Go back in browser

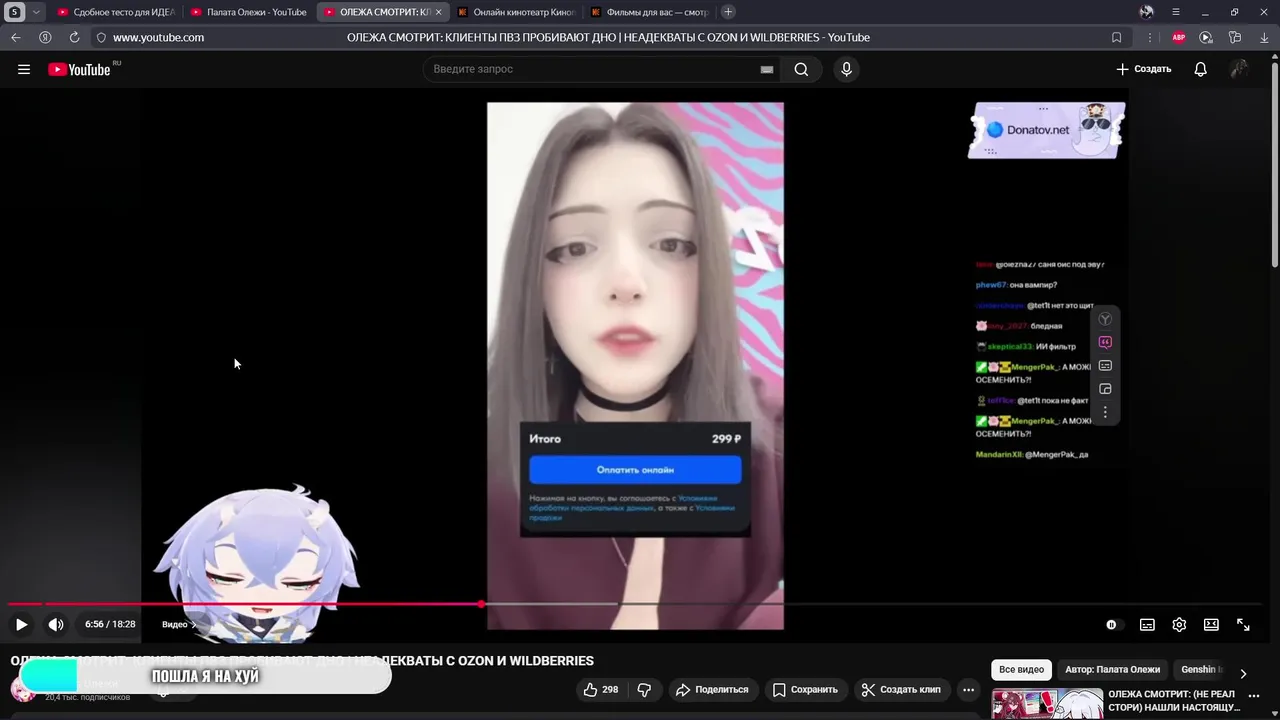pyautogui.click(x=15, y=37)
